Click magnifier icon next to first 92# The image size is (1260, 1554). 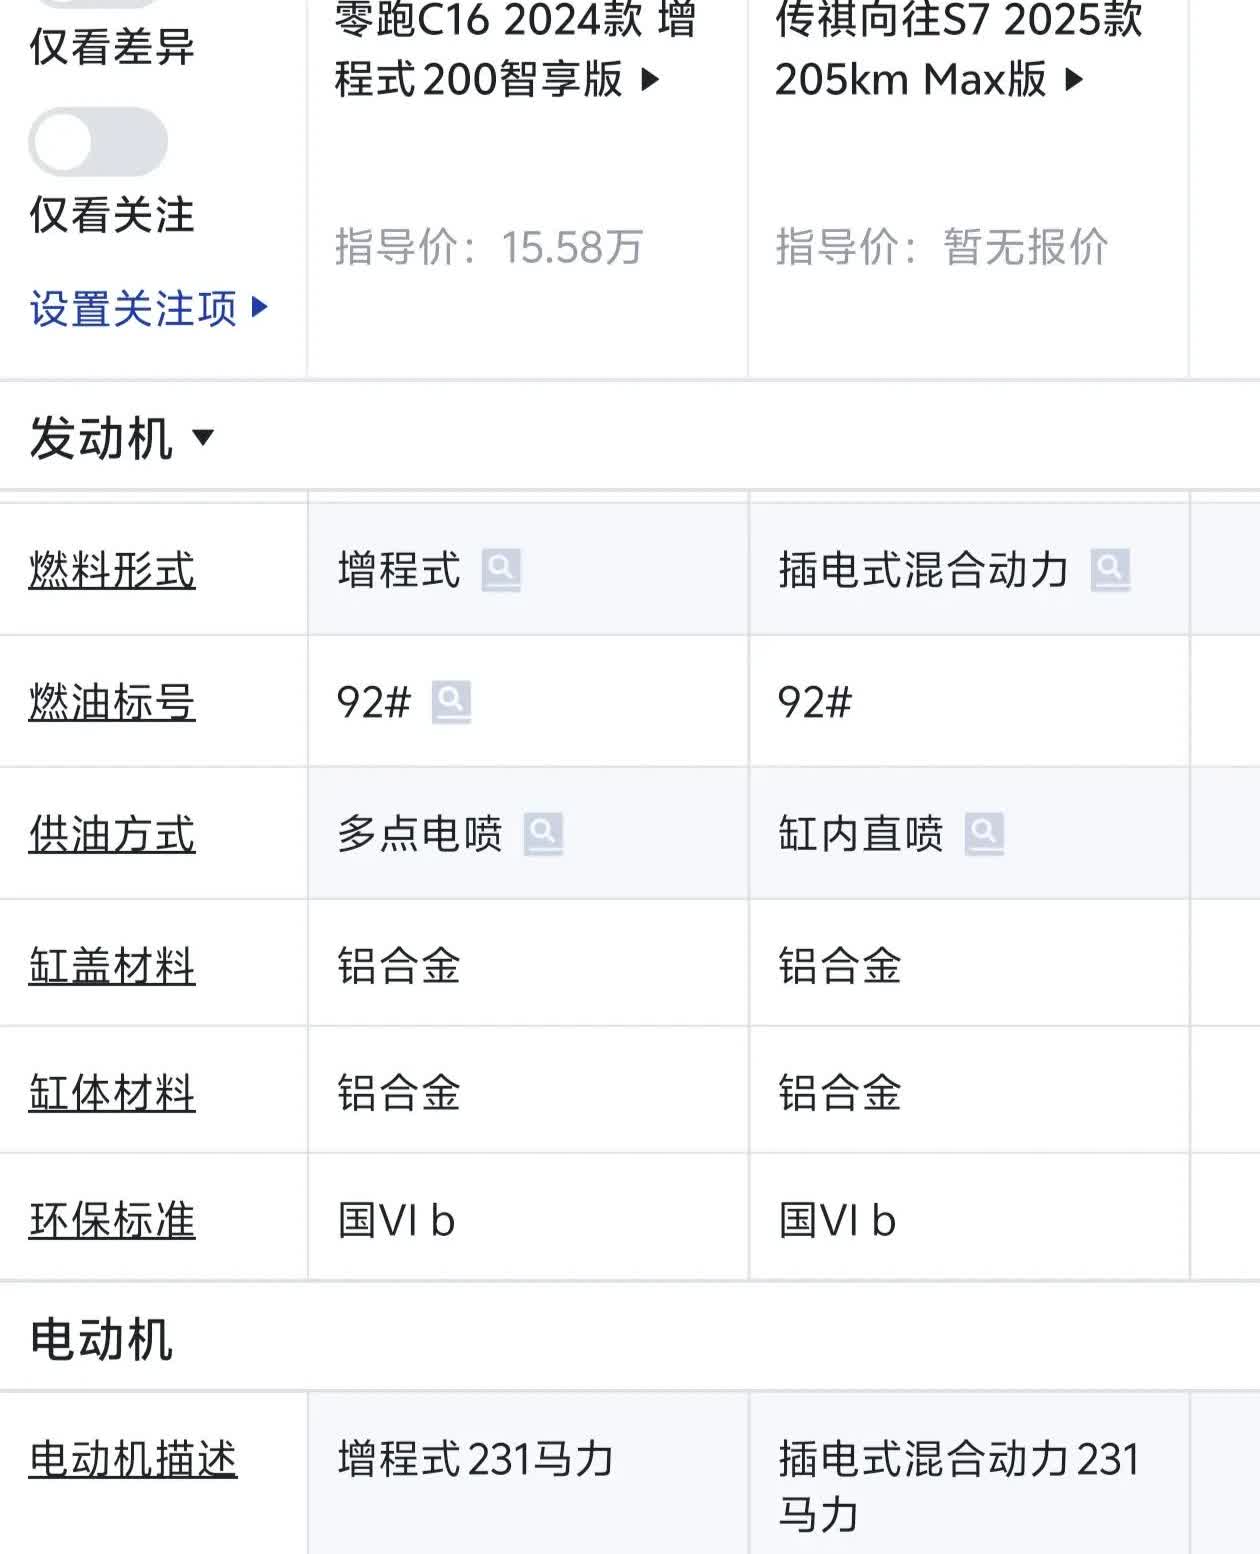pyautogui.click(x=451, y=702)
